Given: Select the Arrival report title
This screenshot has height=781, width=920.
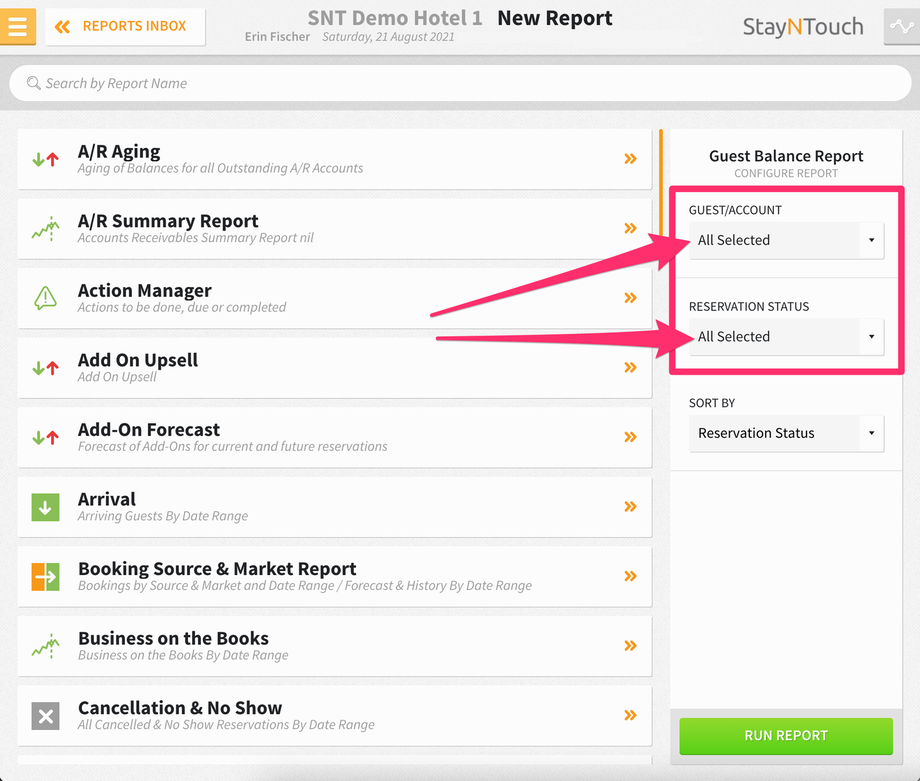Looking at the screenshot, I should pos(107,499).
